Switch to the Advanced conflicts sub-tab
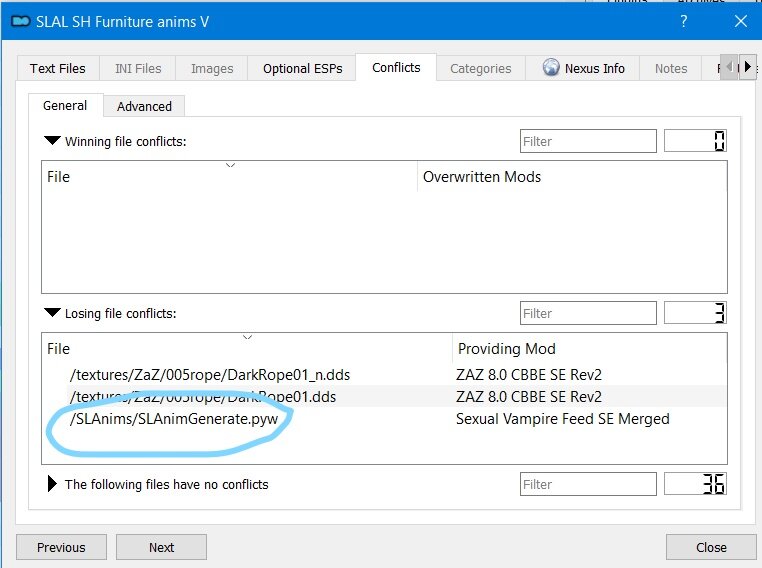The height and width of the screenshot is (568, 762). [144, 106]
